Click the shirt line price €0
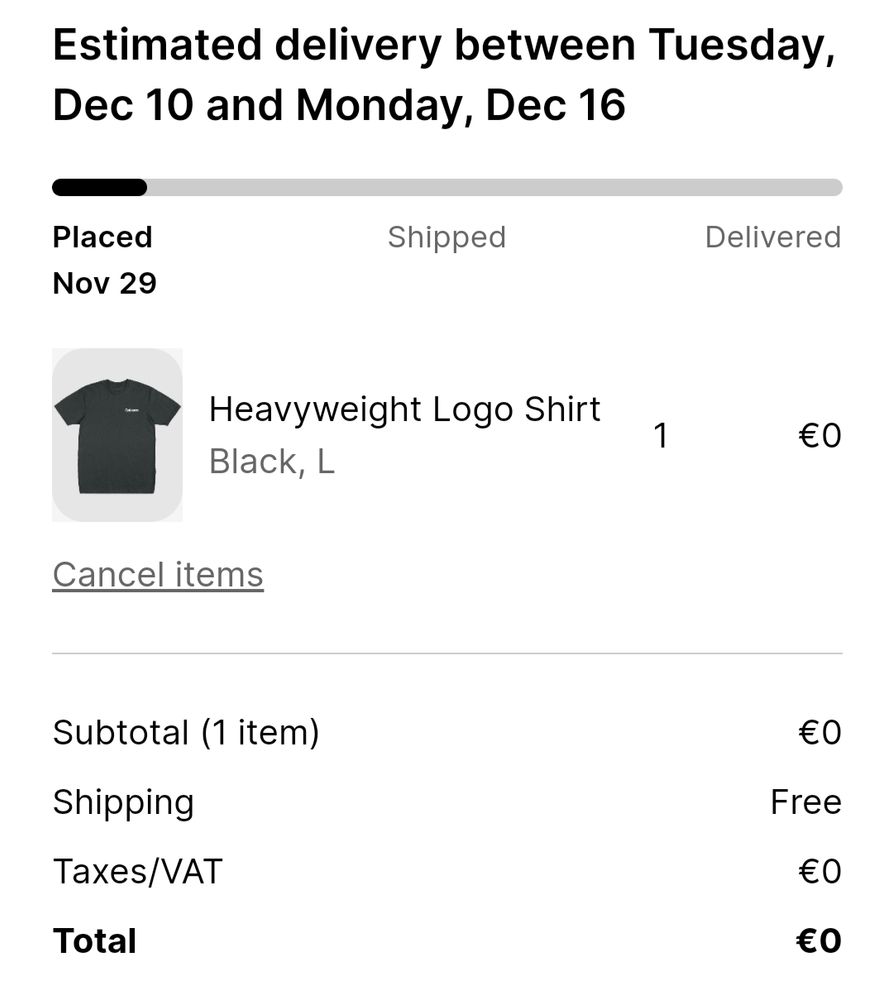Screen dimensions: 893x1000 [820, 436]
